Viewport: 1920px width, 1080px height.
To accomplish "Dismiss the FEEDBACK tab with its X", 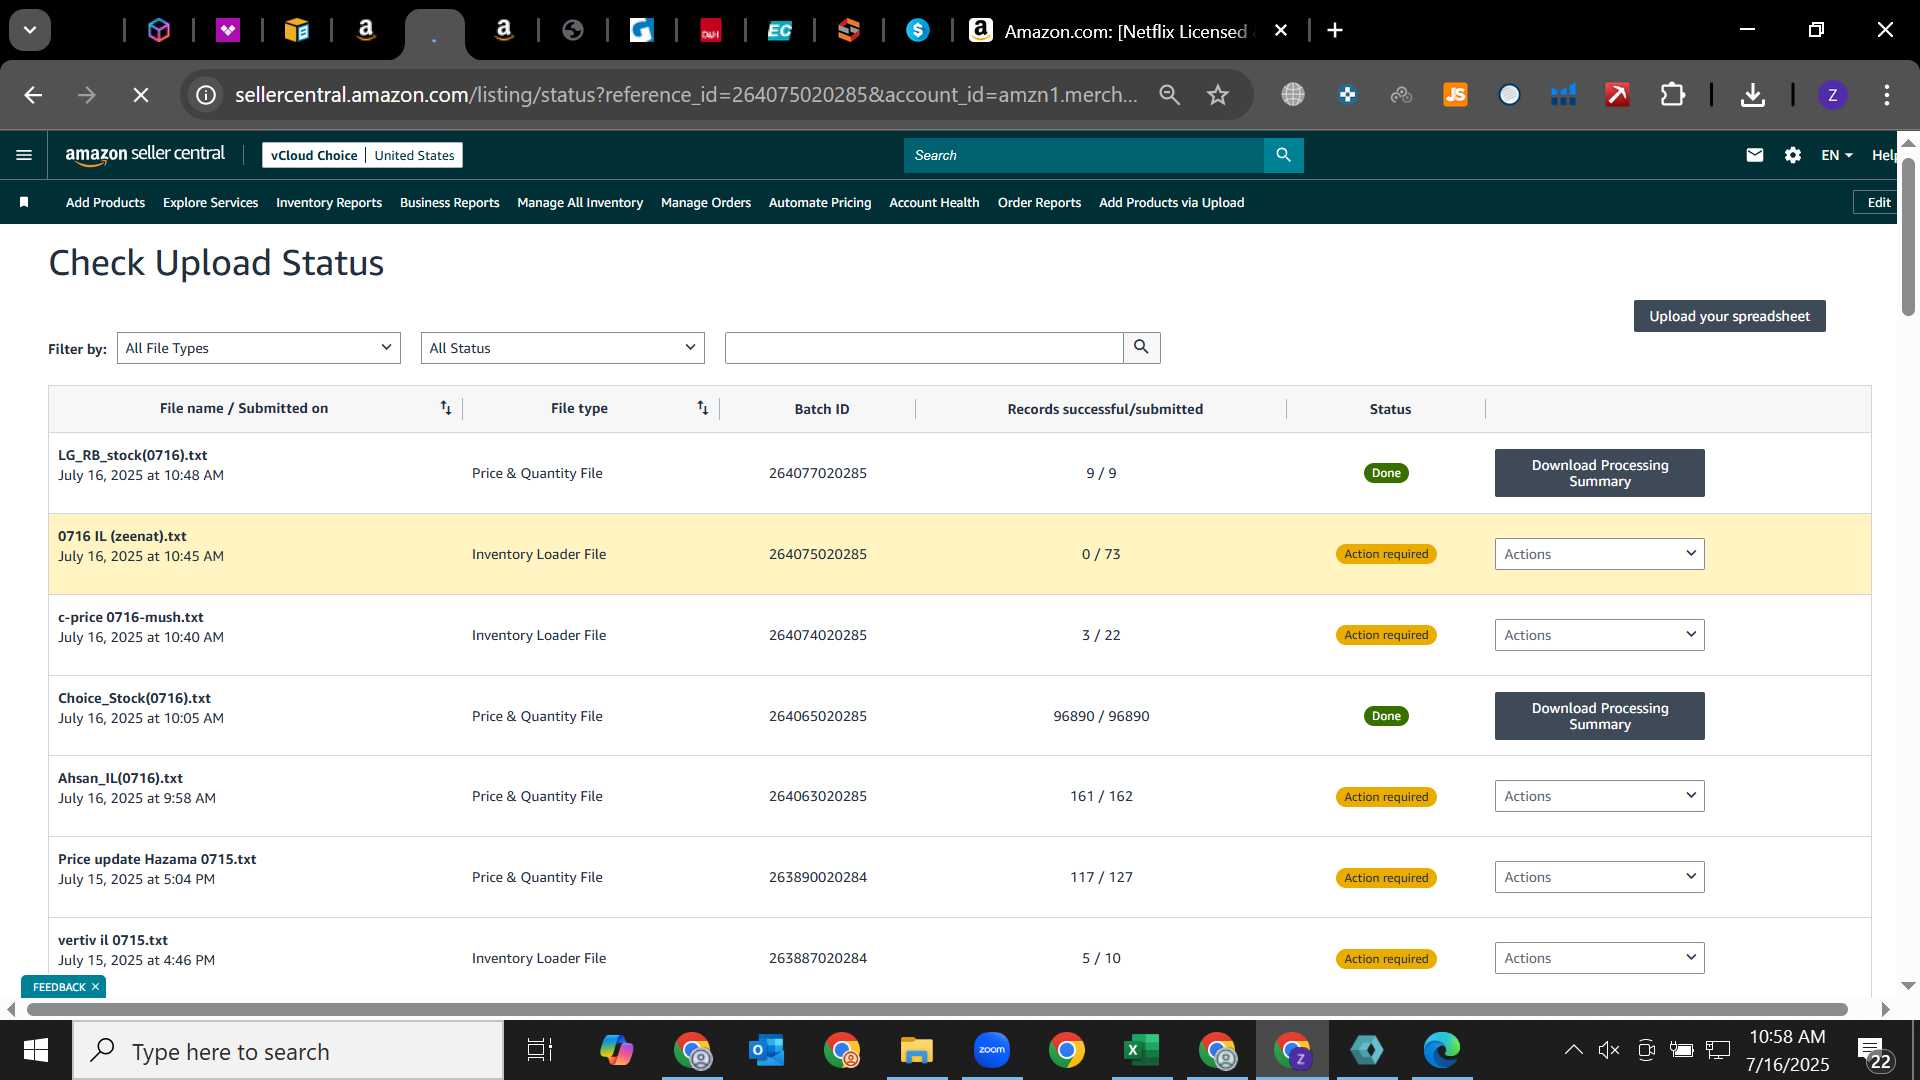I will pyautogui.click(x=96, y=987).
